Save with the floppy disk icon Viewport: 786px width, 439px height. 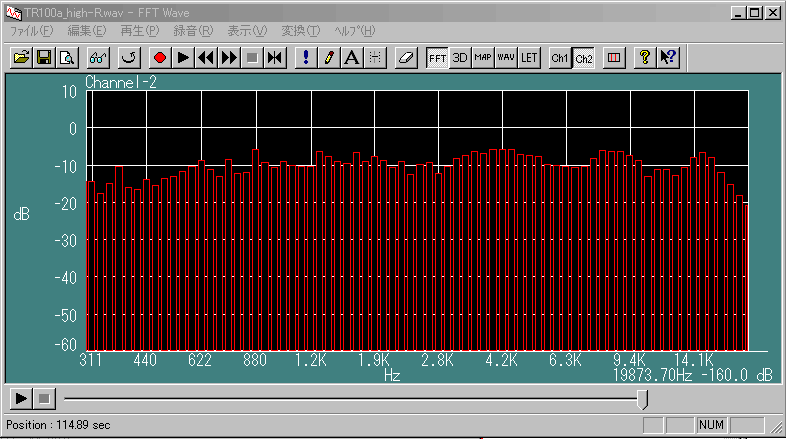click(x=43, y=58)
